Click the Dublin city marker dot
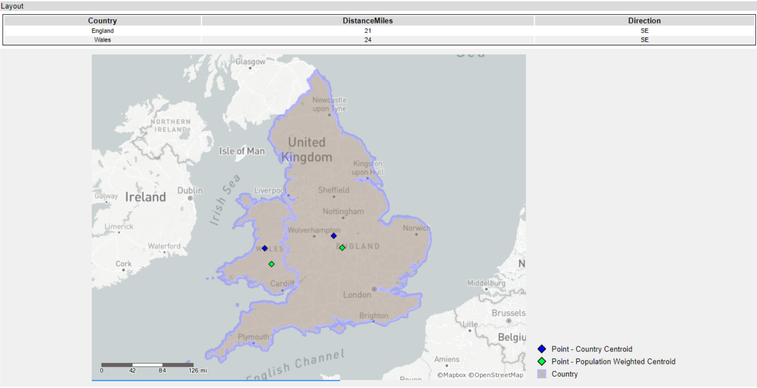 click(x=190, y=198)
